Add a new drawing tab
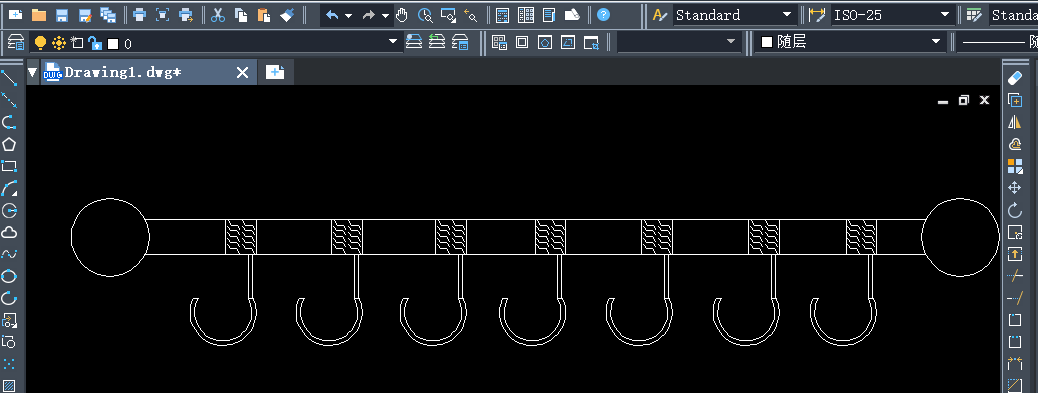 275,73
